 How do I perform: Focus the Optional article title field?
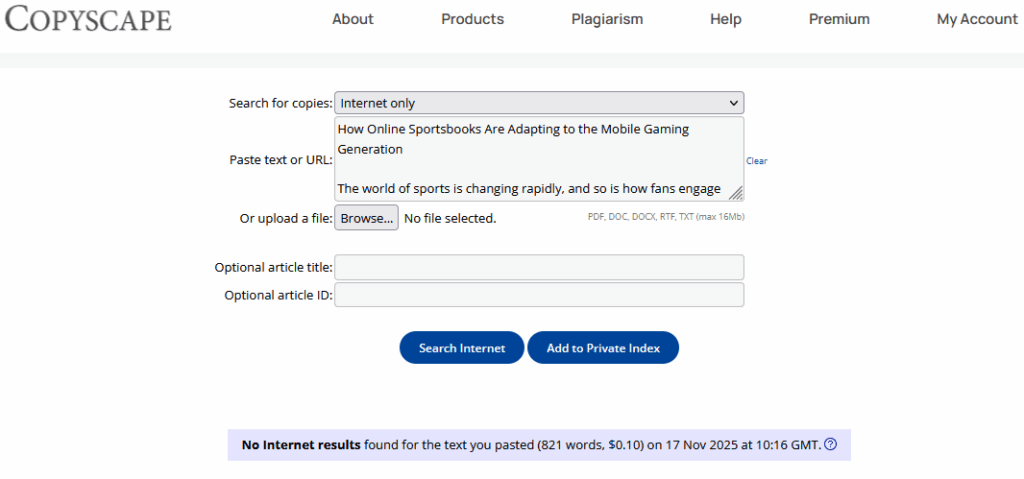(x=539, y=267)
